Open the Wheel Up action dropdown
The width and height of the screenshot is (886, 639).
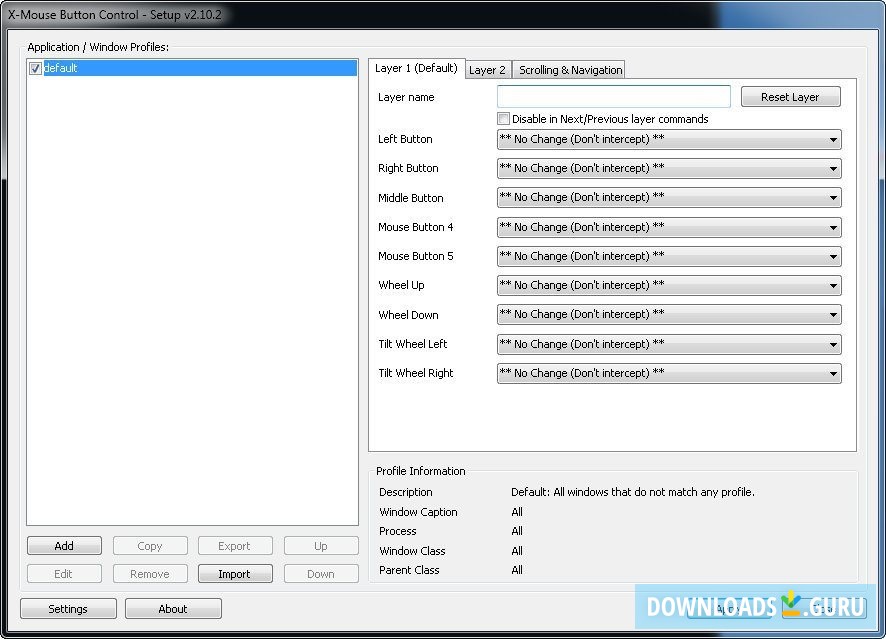point(669,285)
